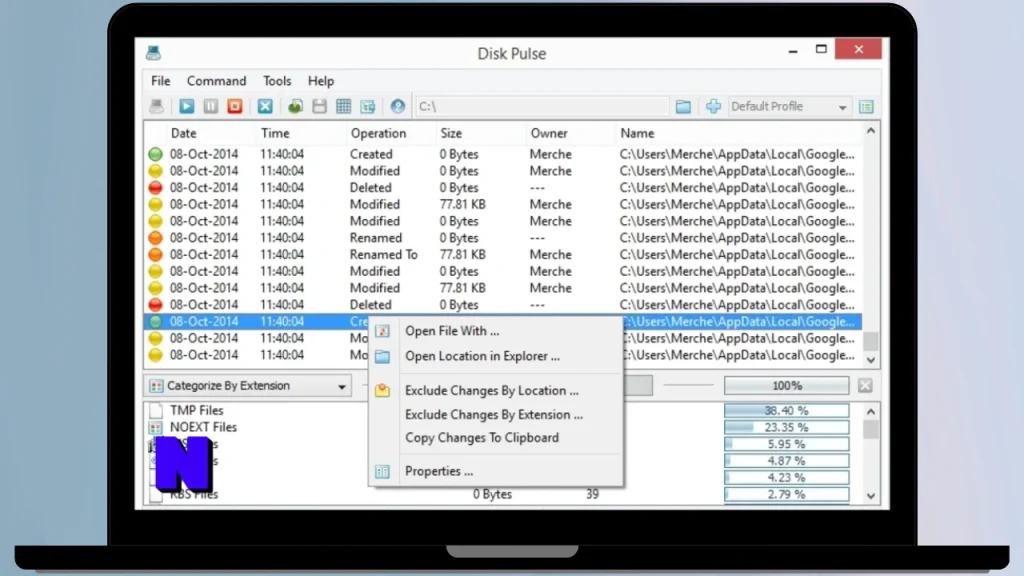This screenshot has width=1024, height=576.
Task: Click the changes list scrollbar down arrow
Action: pyautogui.click(x=871, y=360)
